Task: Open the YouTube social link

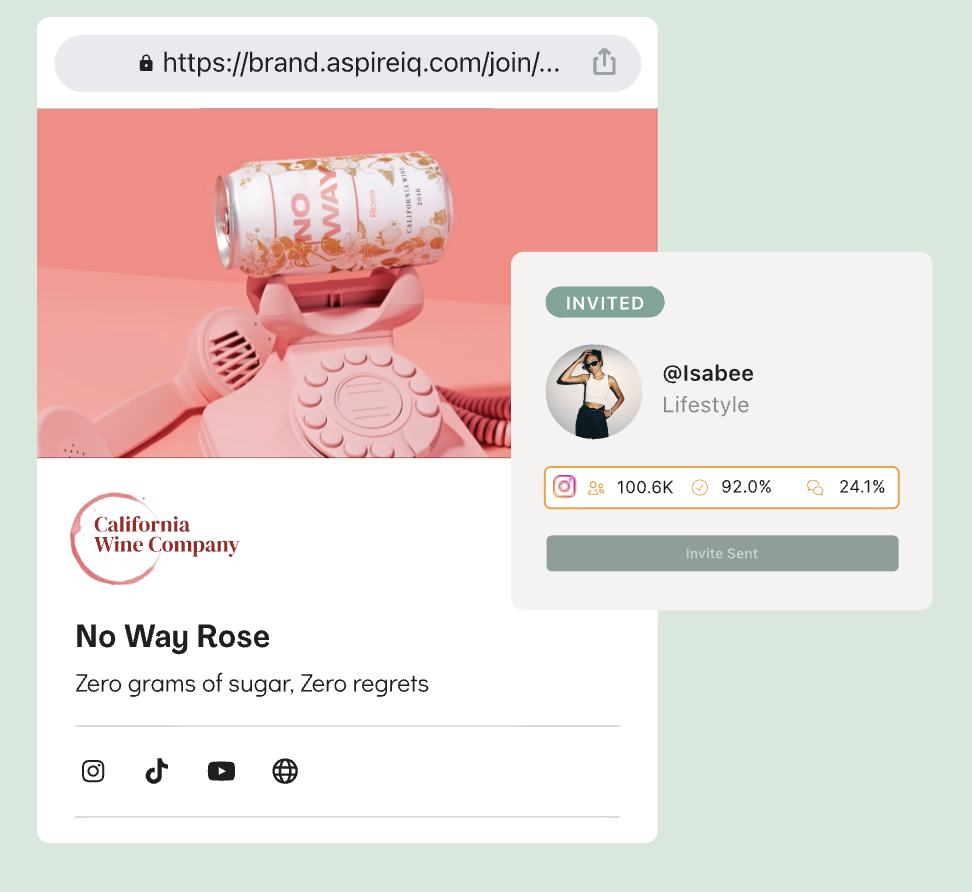Action: [x=221, y=771]
